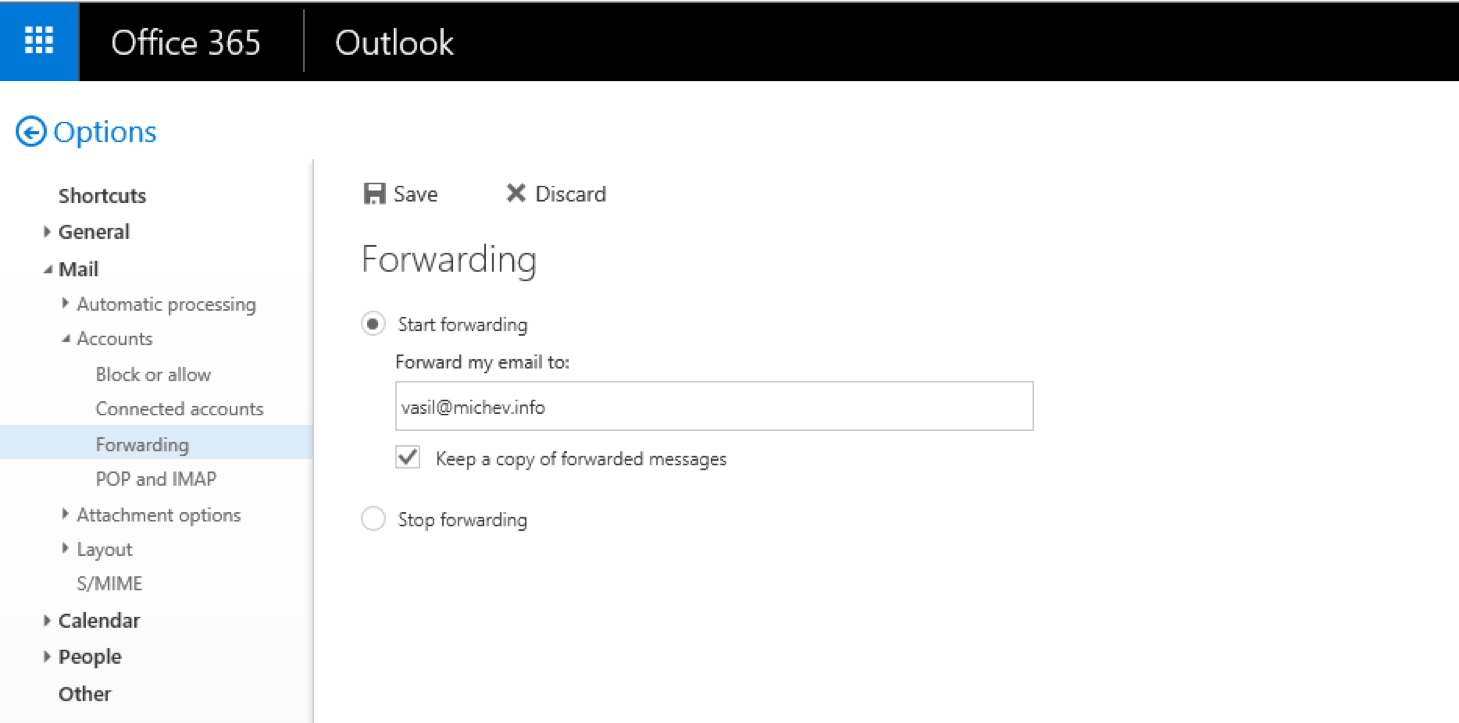The image size is (1459, 723).
Task: Click the Discard X icon
Action: click(x=516, y=194)
